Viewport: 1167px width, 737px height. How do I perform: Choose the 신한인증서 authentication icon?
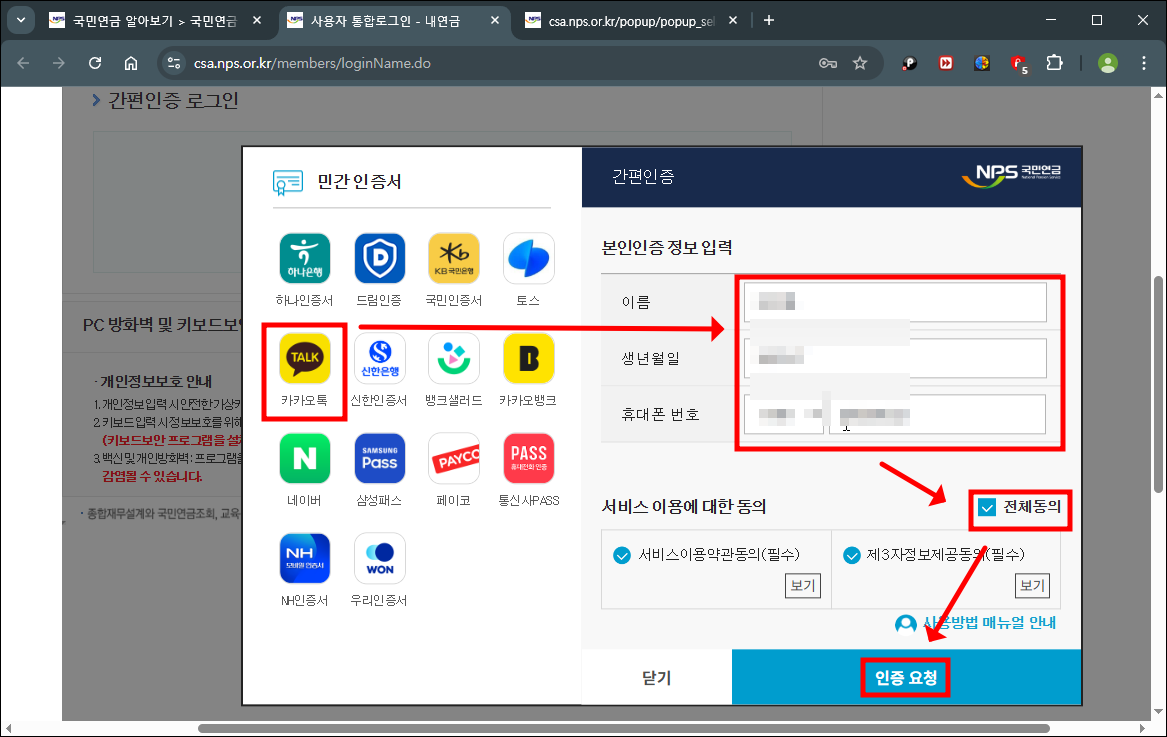[x=378, y=358]
